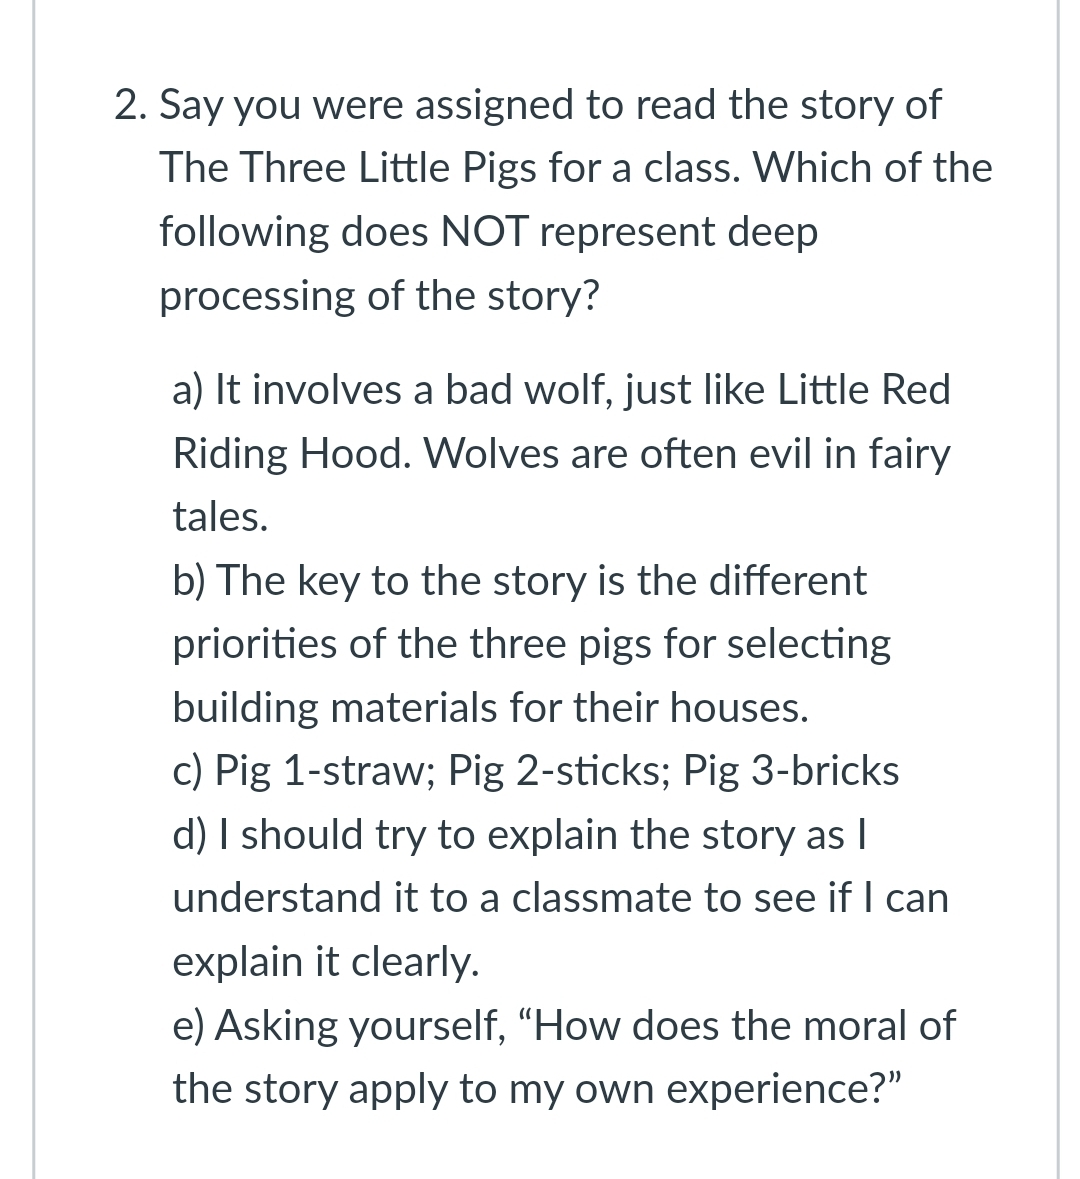The image size is (1080, 1179).
Task: Click the "e)" option label
Action: click(189, 1025)
